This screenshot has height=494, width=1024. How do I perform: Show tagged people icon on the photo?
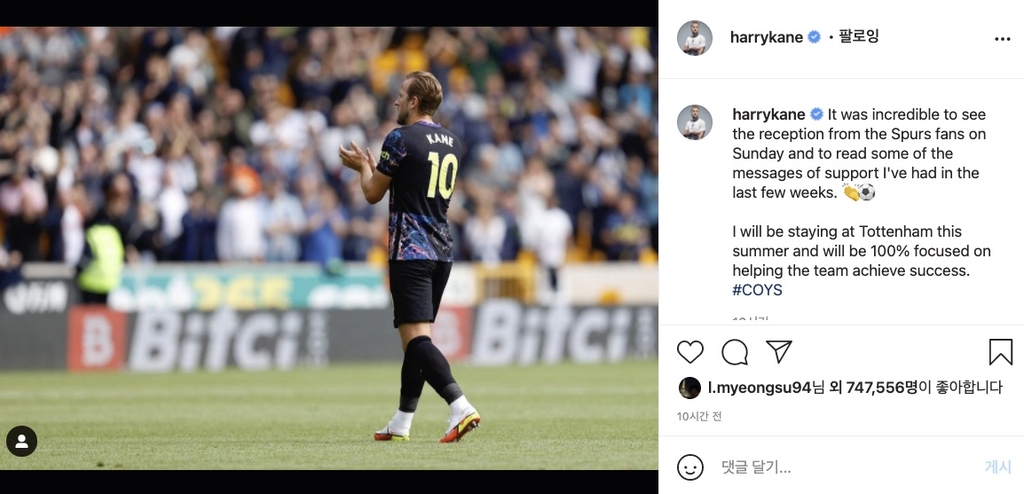21,441
